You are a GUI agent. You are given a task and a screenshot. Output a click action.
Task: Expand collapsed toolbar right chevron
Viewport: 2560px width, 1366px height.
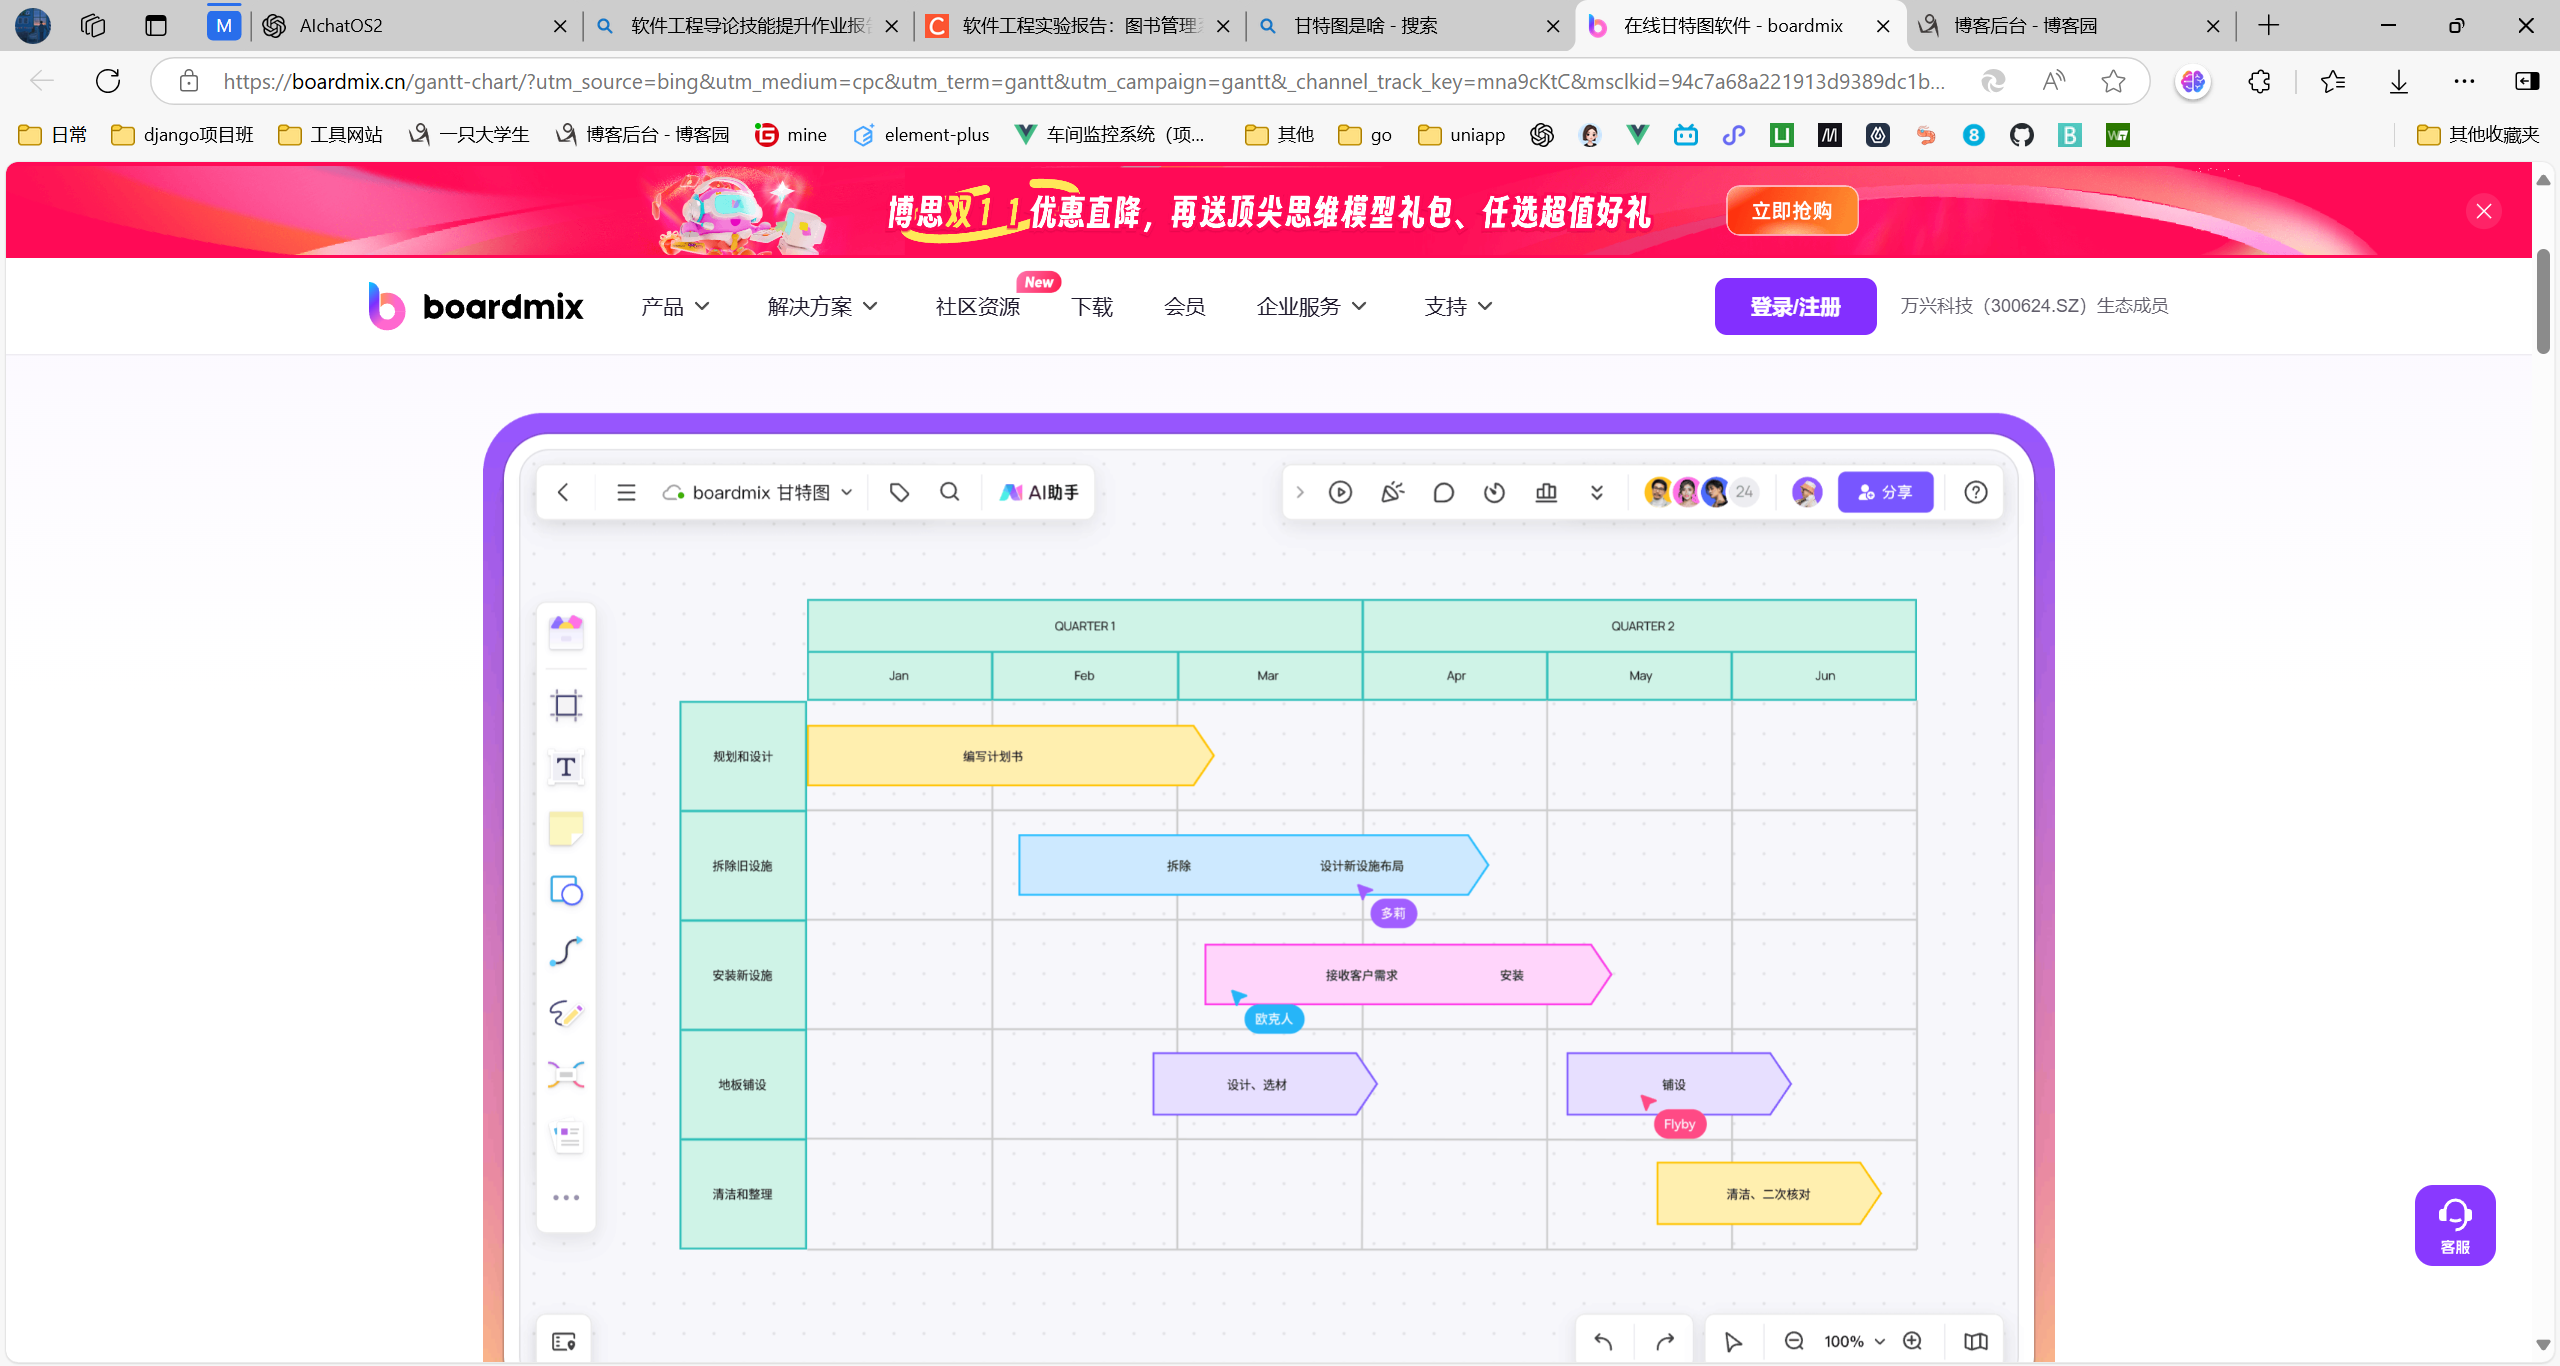click(1300, 492)
